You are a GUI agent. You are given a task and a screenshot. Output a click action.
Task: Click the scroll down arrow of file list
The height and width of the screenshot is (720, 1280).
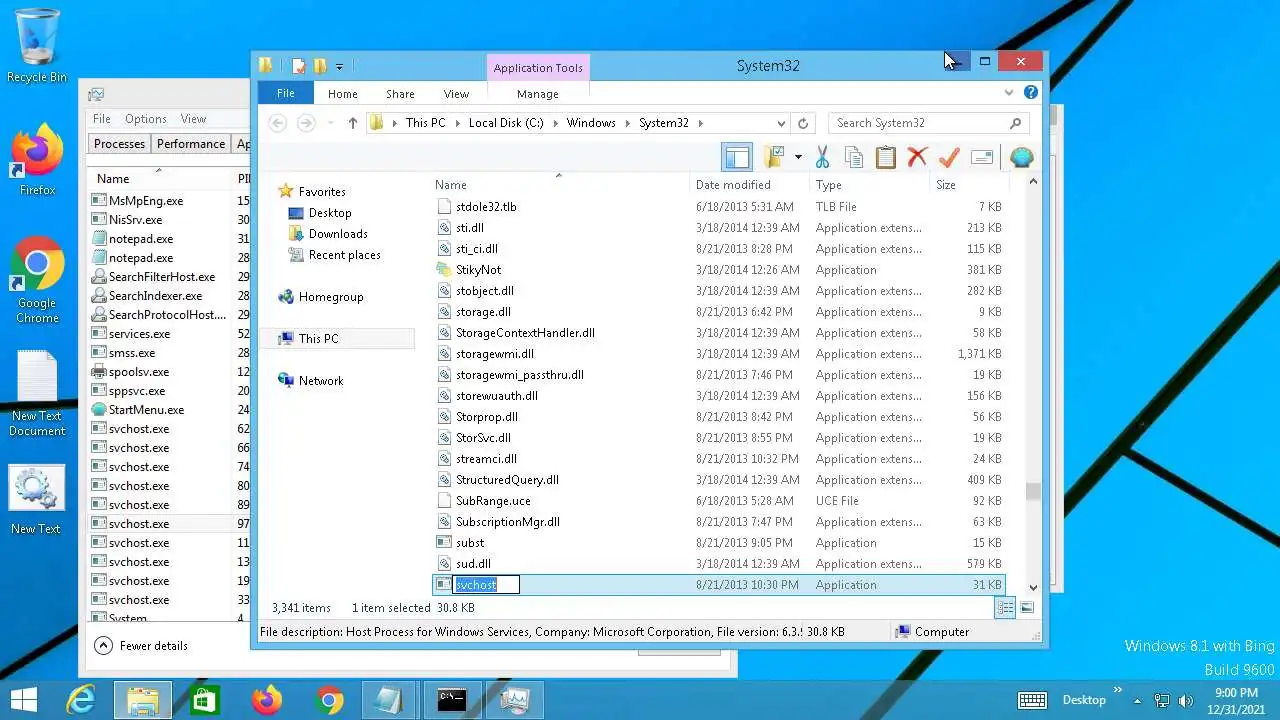(1033, 587)
